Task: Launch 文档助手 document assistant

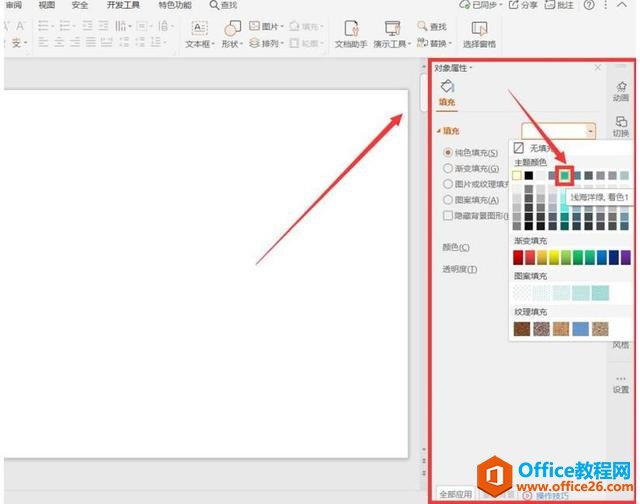Action: (351, 34)
